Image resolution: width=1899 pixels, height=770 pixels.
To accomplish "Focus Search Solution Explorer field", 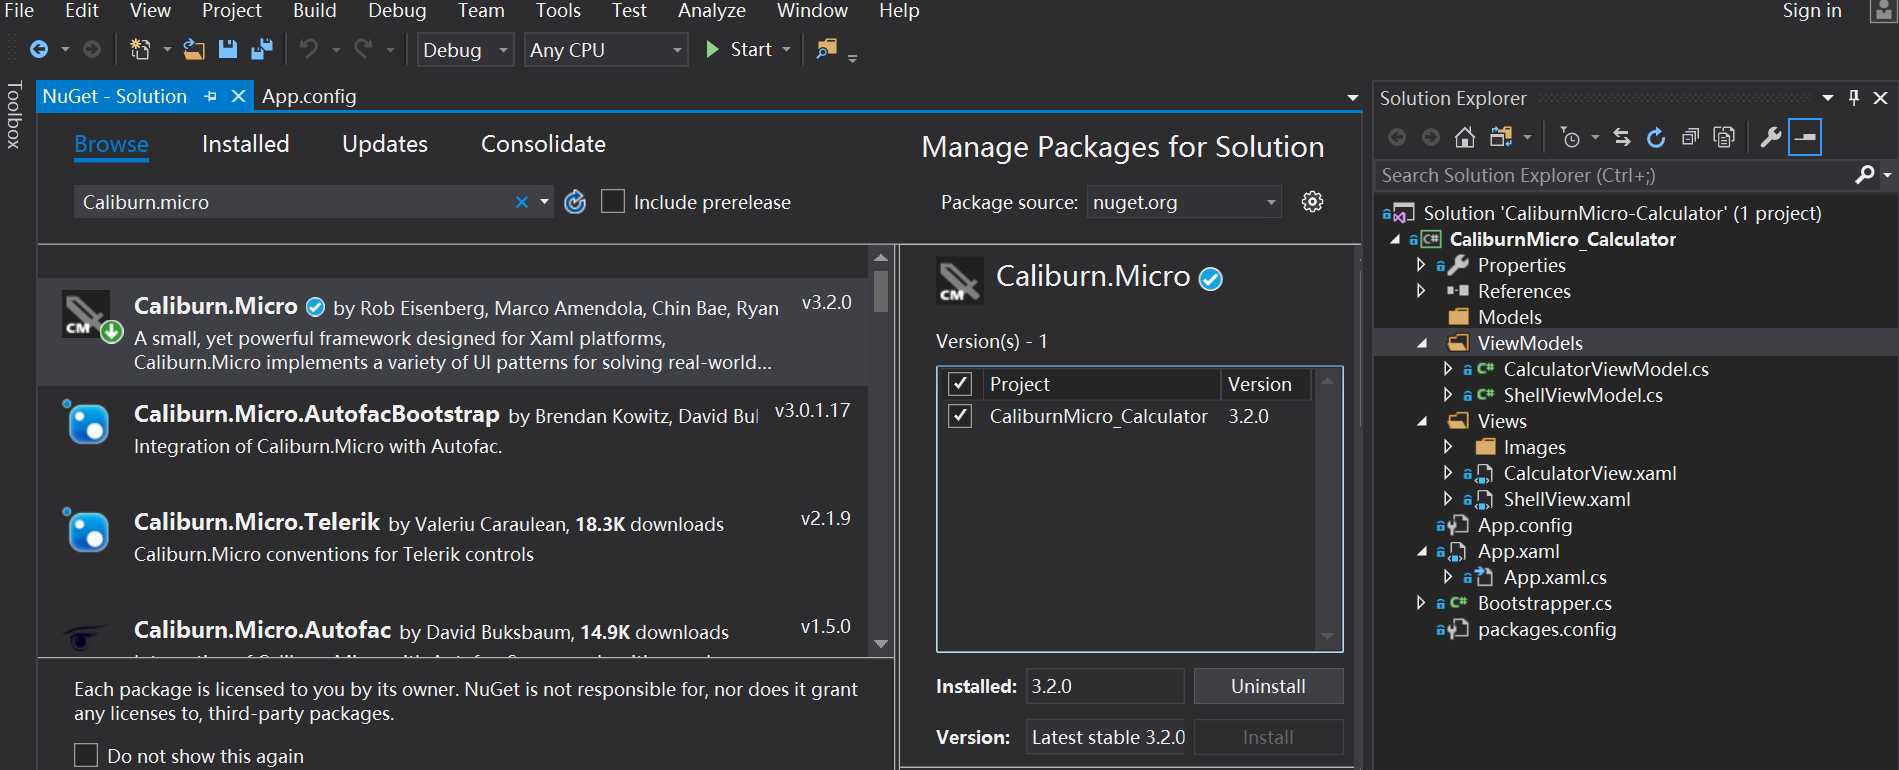I will tap(1614, 175).
